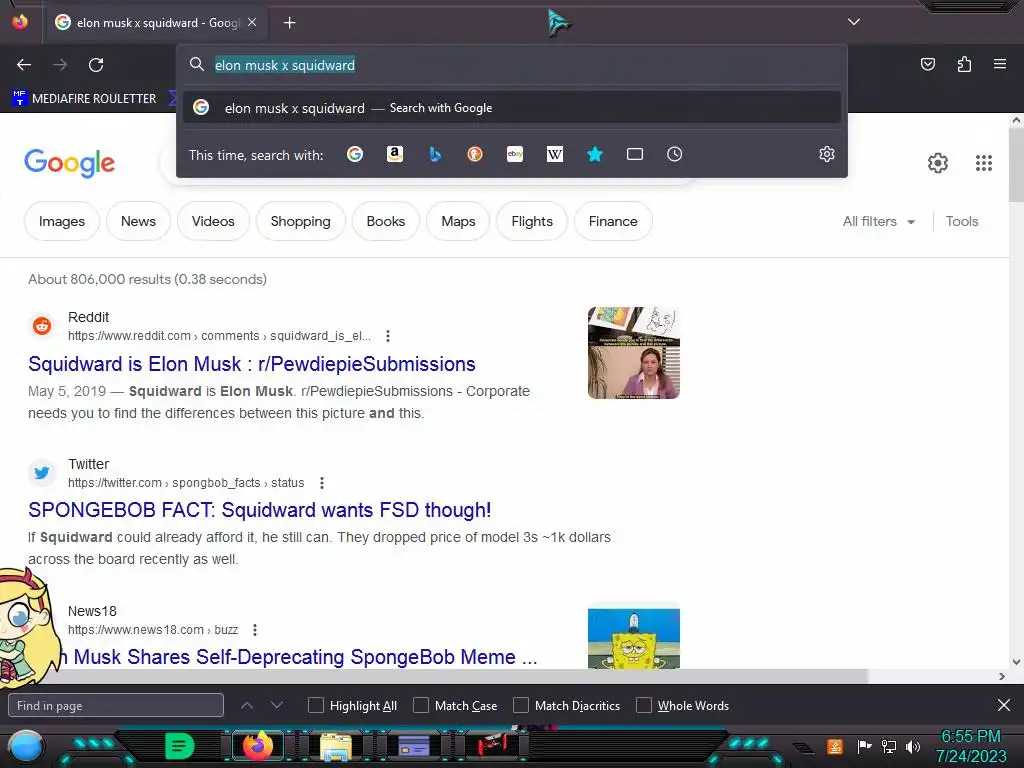Open the network tray icon

pyautogui.click(x=889, y=746)
